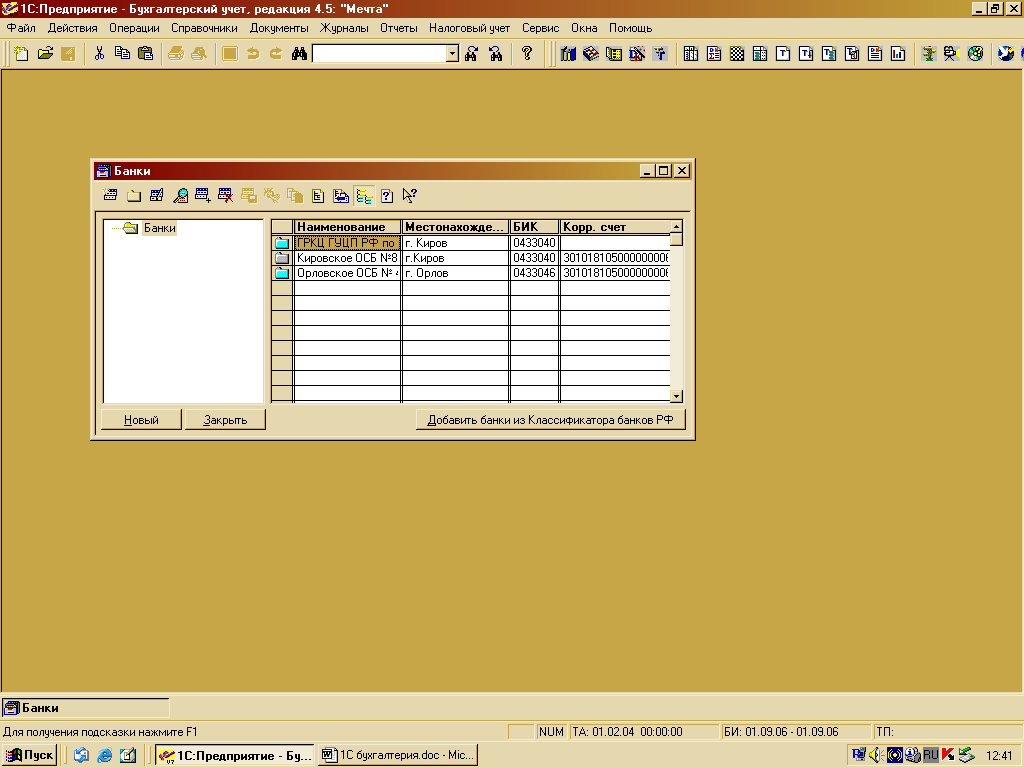Click the Наименование column header

point(347,227)
